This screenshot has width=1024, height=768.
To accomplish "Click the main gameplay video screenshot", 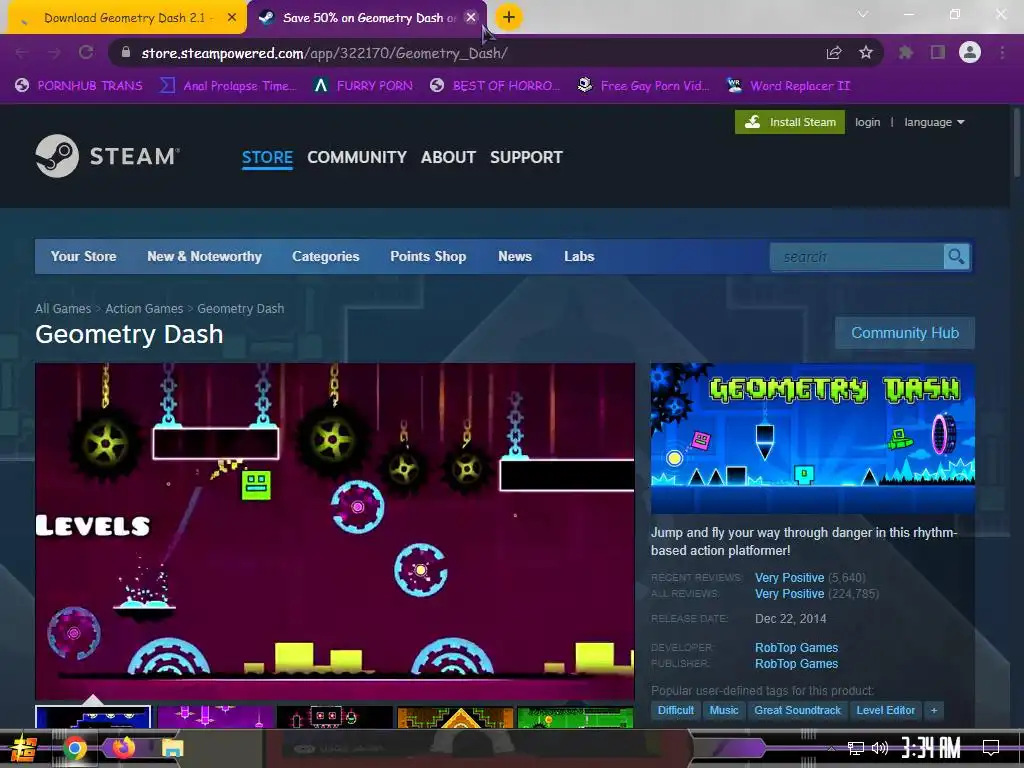I will pos(335,532).
